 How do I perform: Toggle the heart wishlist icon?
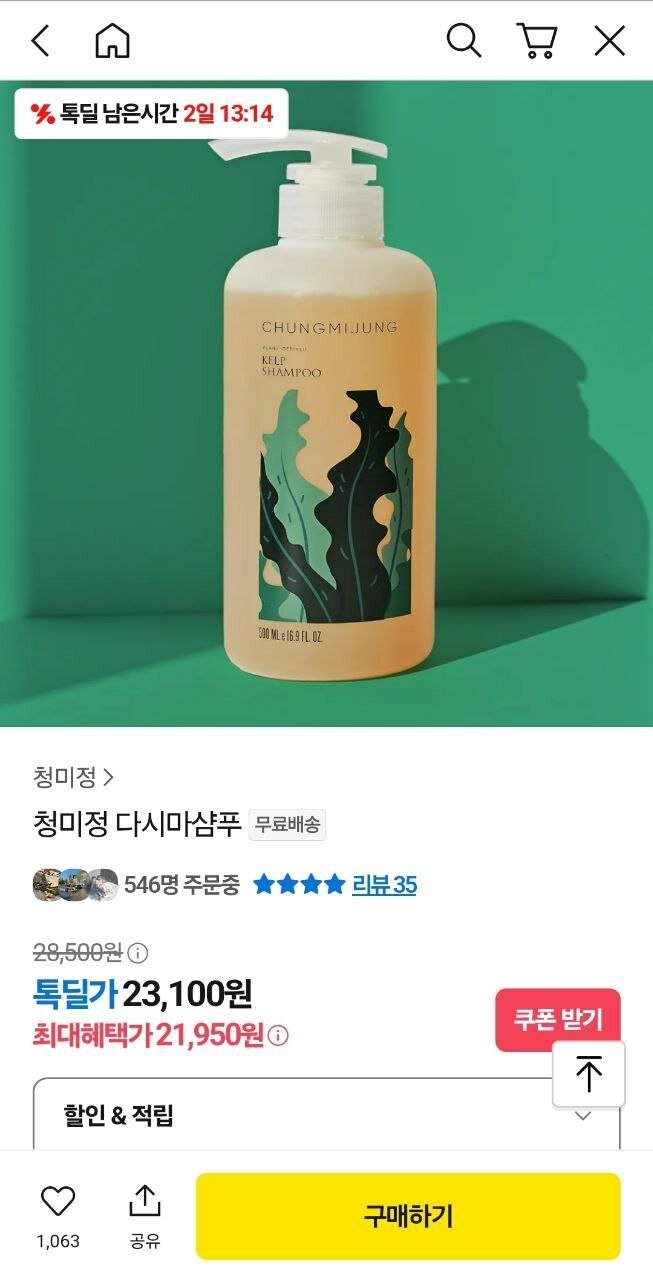58,1201
